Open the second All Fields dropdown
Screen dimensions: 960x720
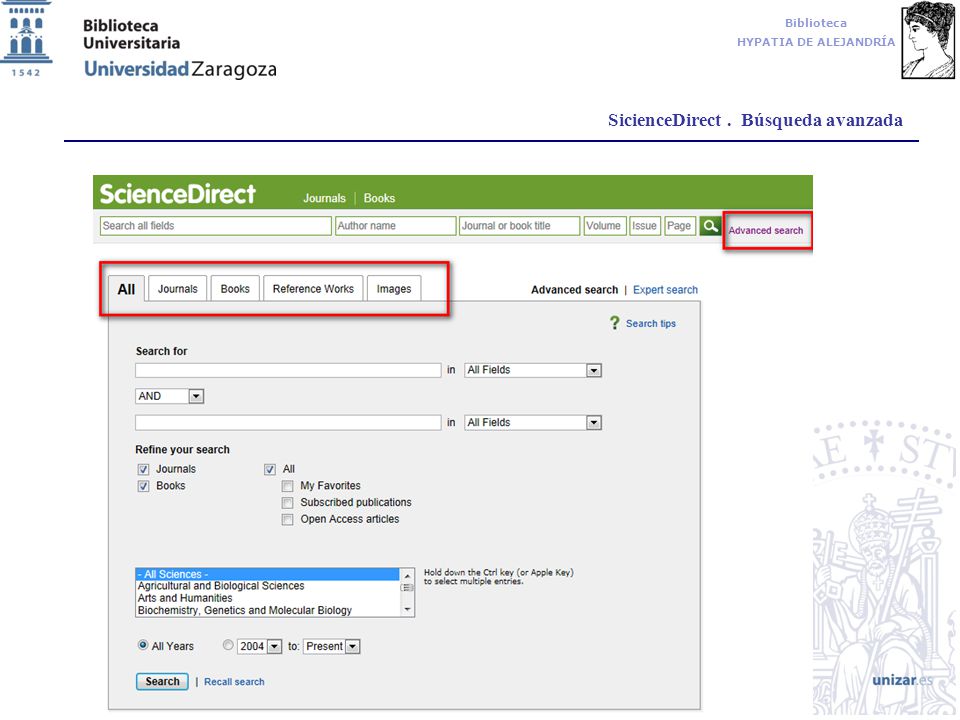click(x=533, y=422)
